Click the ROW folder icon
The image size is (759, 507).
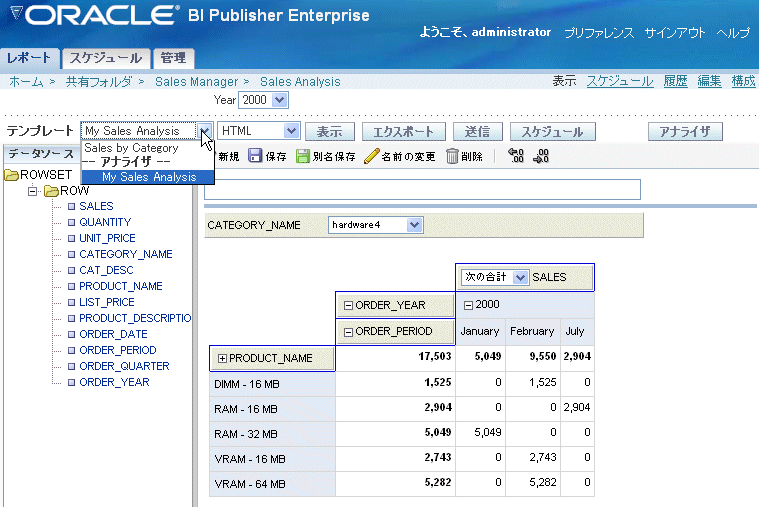pos(51,191)
